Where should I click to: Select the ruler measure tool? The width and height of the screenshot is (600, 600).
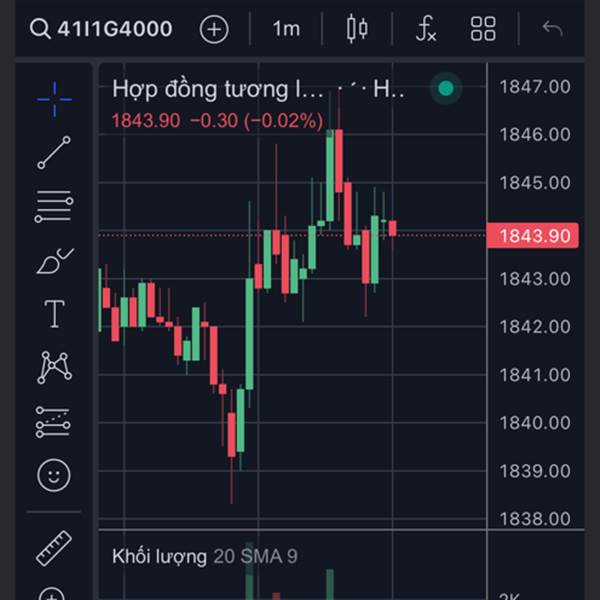54,549
